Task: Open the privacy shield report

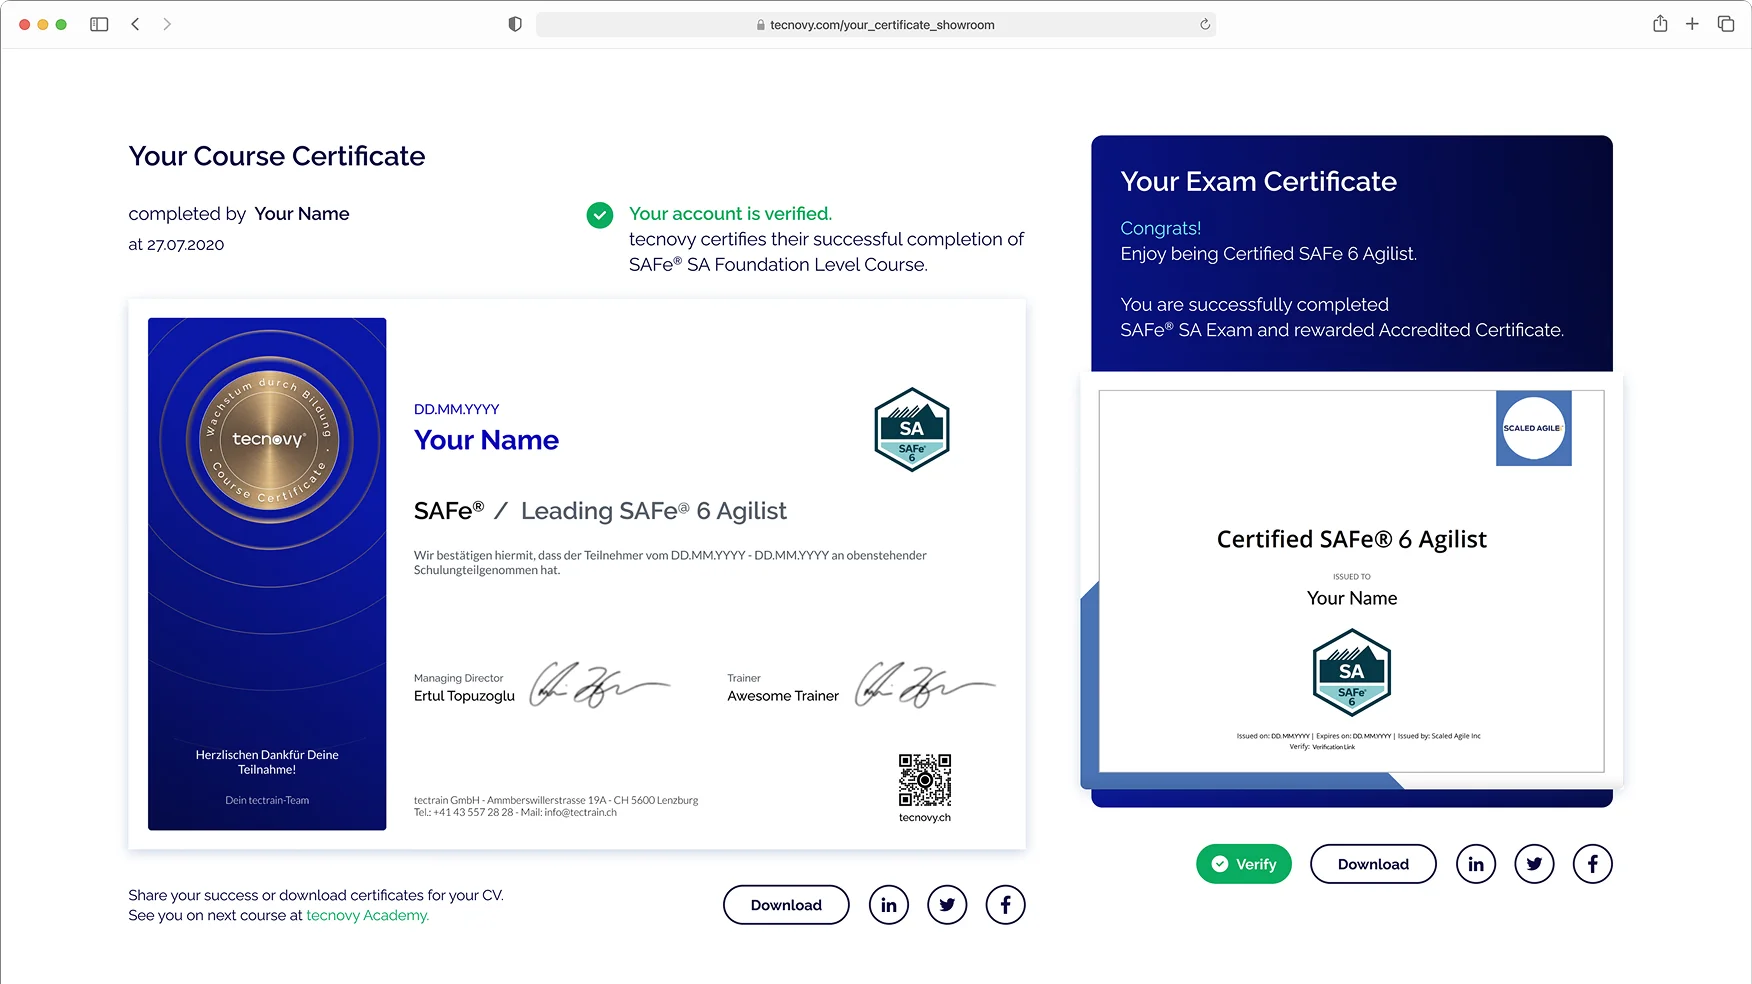Action: (515, 24)
